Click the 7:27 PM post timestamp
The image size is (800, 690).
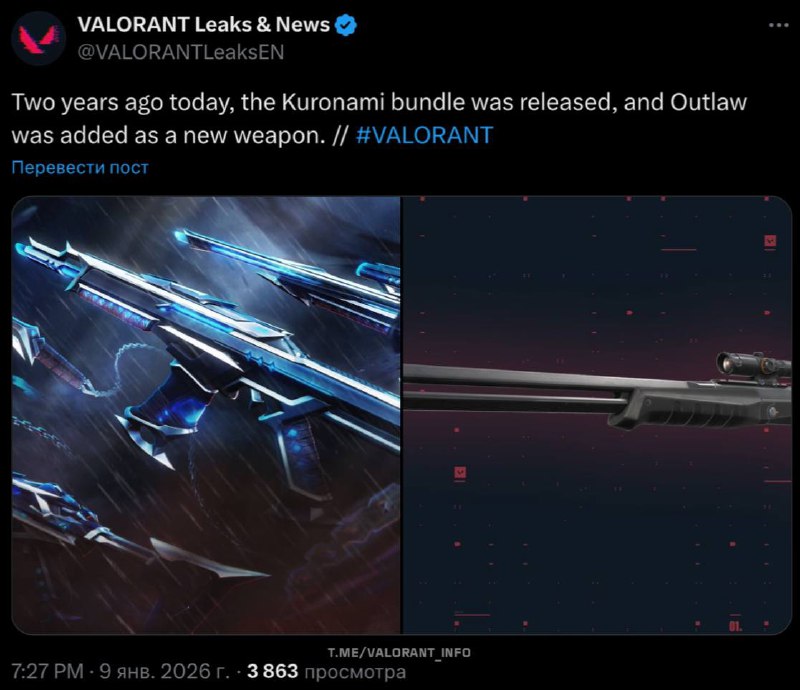coord(47,671)
